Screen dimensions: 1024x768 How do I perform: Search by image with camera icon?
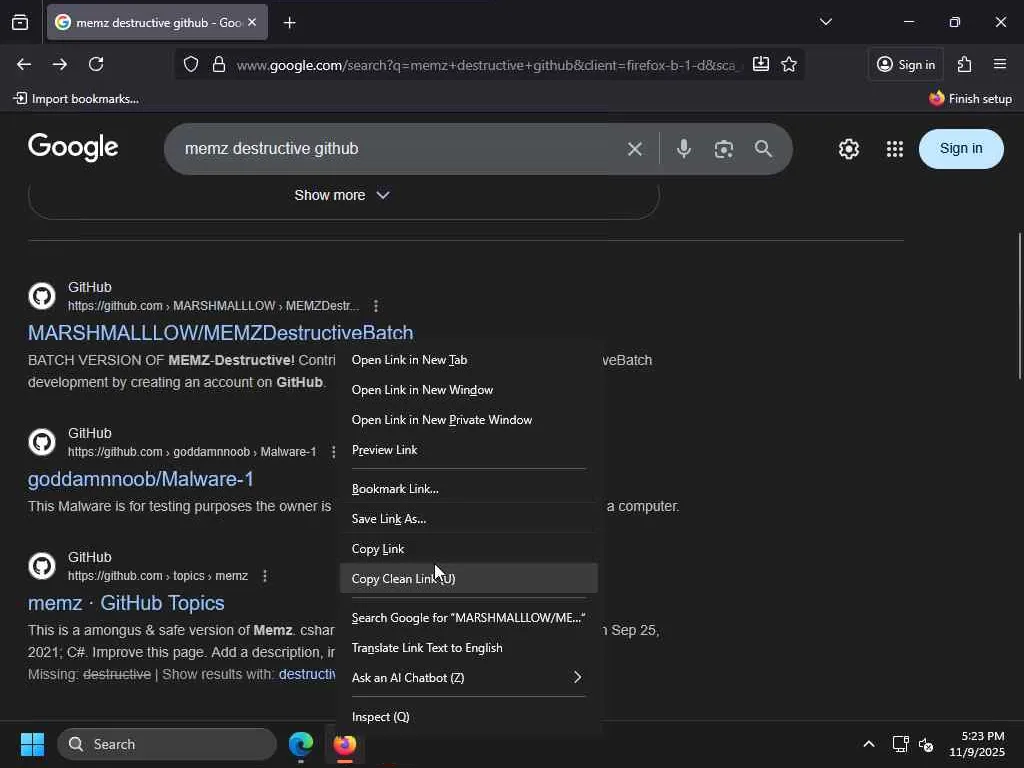[x=724, y=149]
